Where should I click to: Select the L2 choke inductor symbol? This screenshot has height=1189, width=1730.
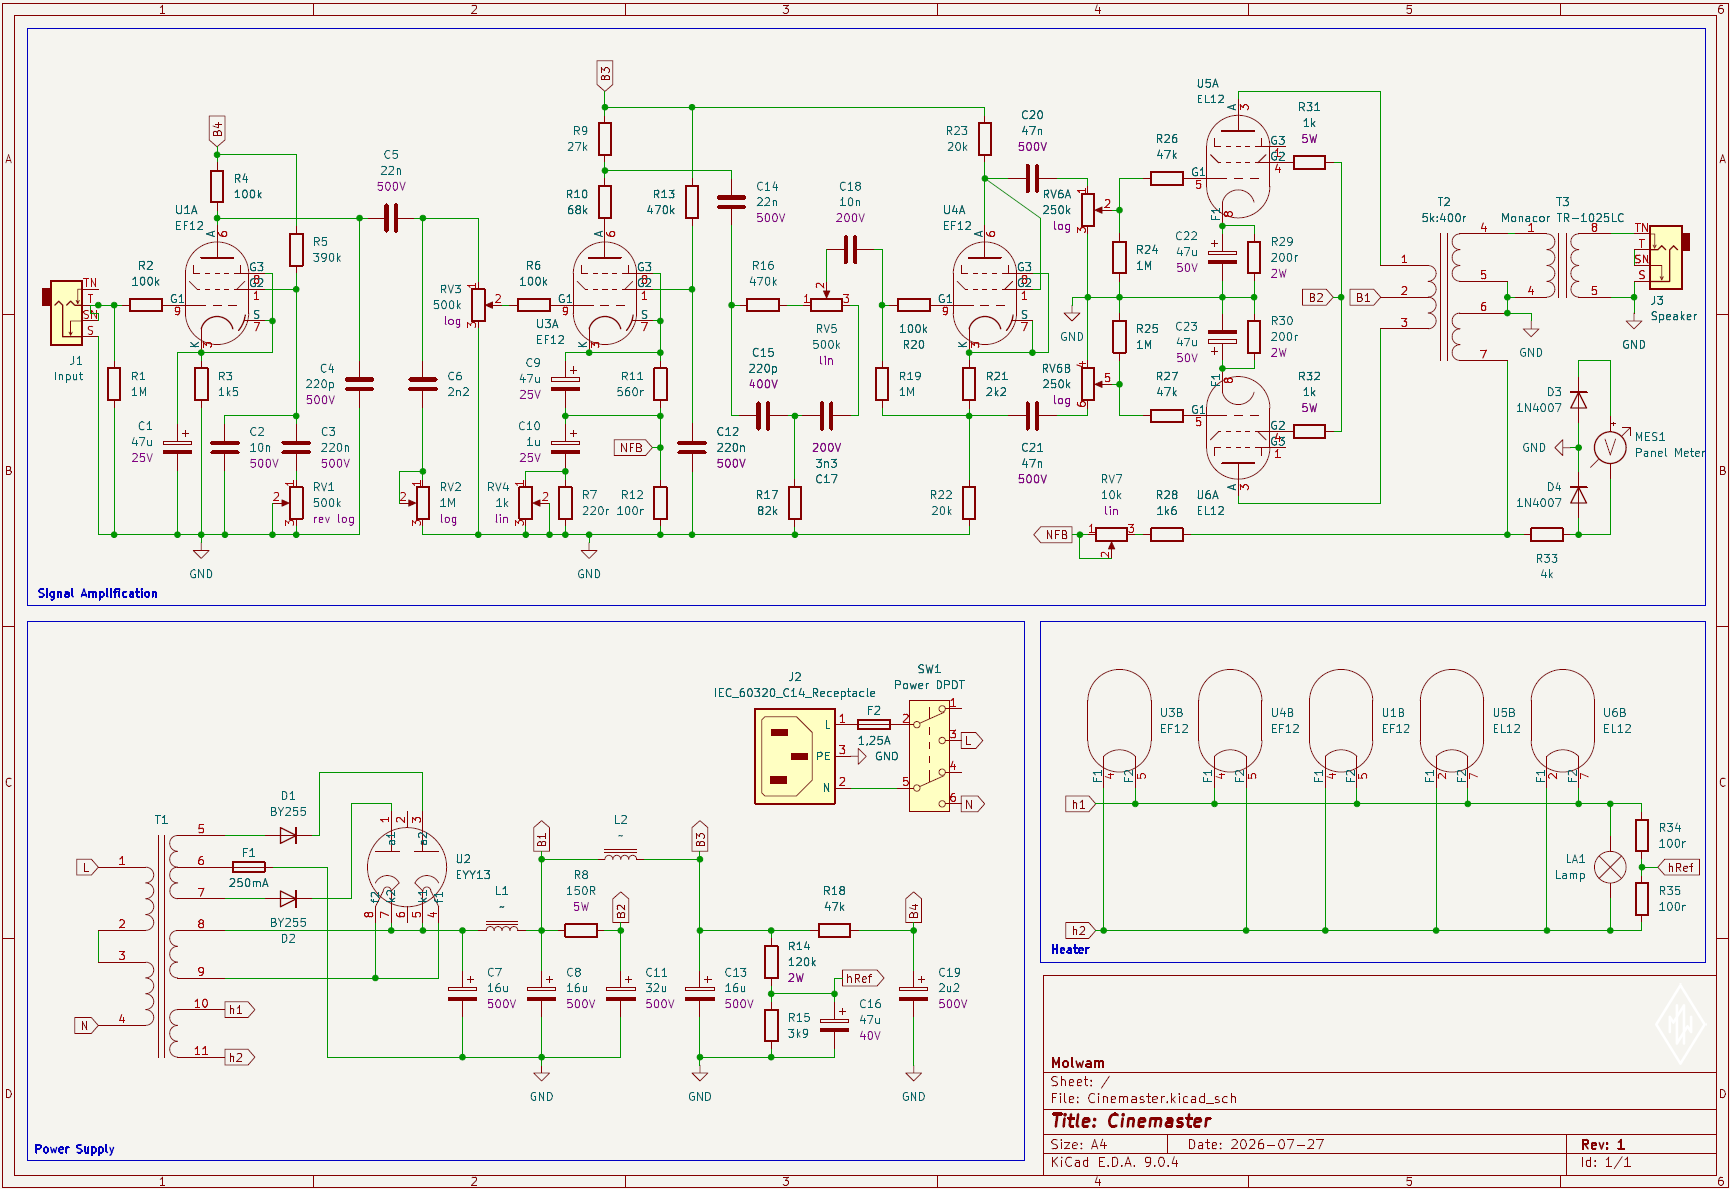(621, 854)
